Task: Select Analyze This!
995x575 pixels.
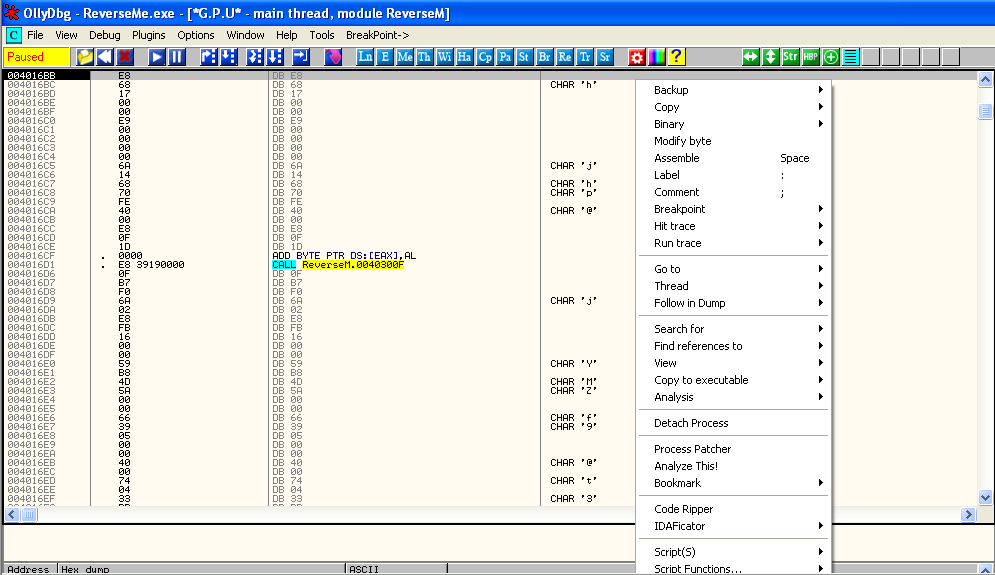Action: (734, 466)
